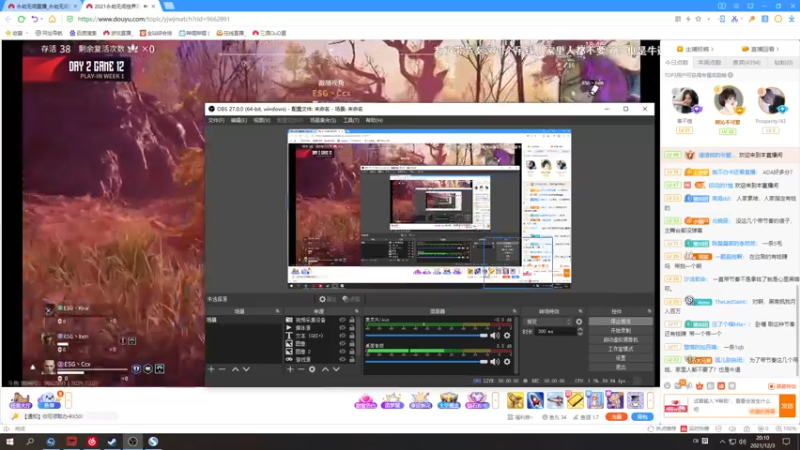Toggle visibility of 媒体源 source
Image resolution: width=800 pixels, height=450 pixels.
pyautogui.click(x=342, y=328)
